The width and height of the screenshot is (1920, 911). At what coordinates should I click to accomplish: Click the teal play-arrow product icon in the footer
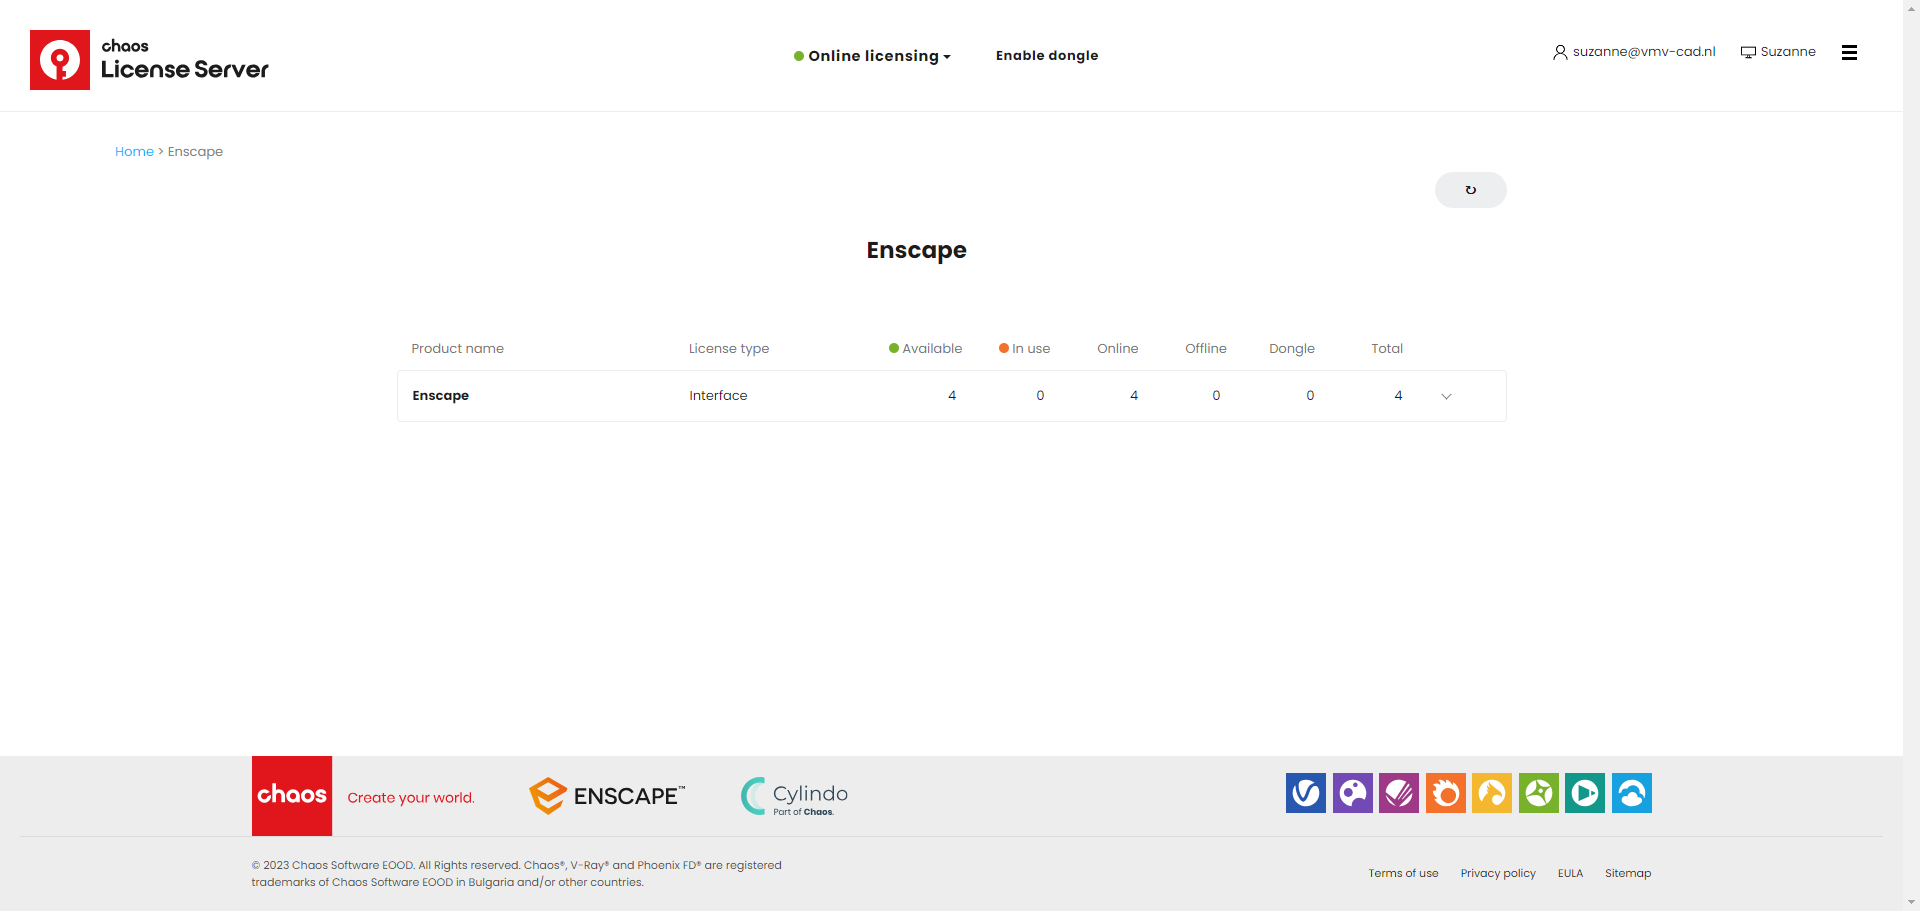pos(1585,793)
